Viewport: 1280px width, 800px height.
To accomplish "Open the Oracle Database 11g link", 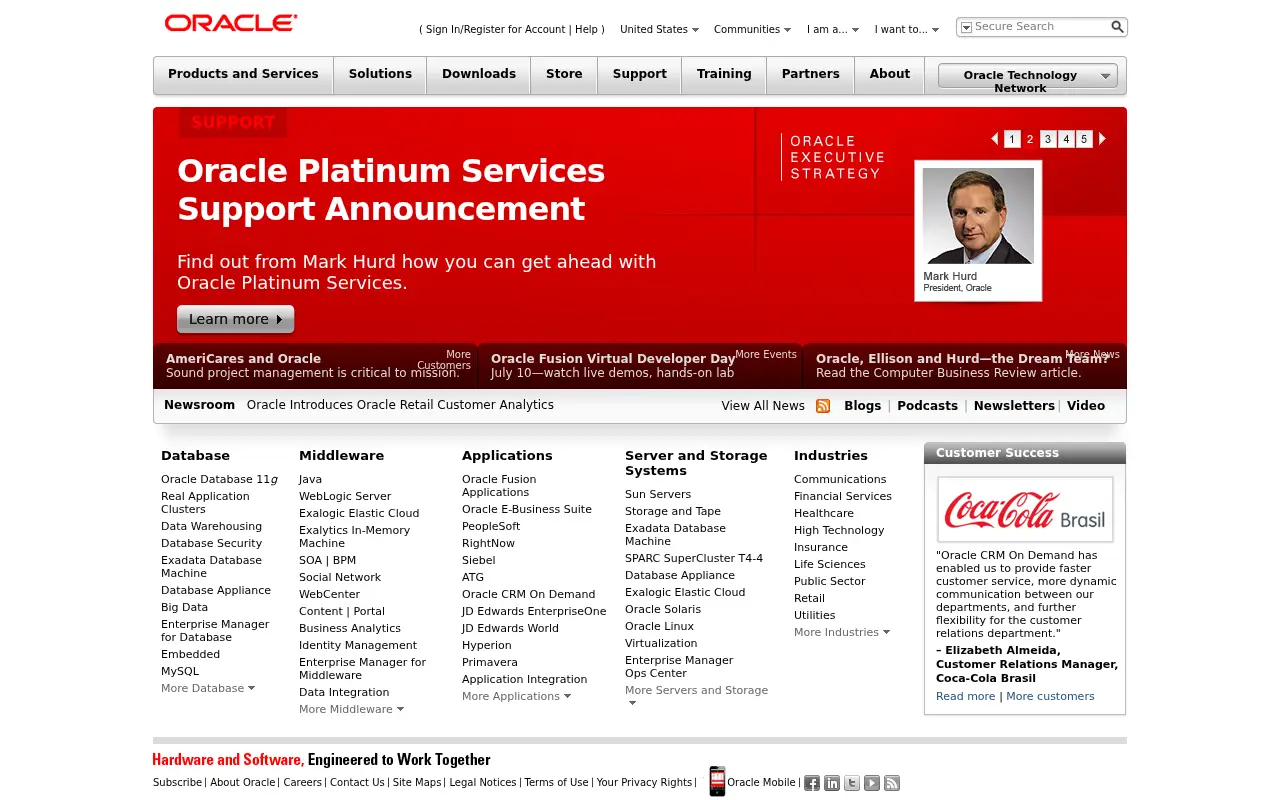I will [x=219, y=479].
